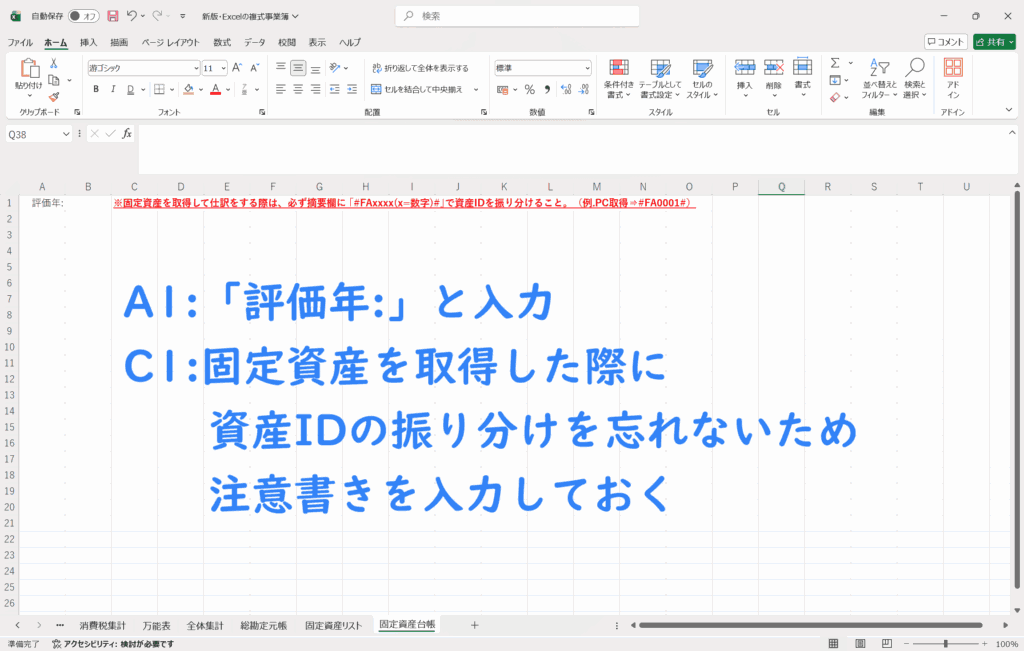The height and width of the screenshot is (651, 1024).
Task: Click the AutoSum sigma icon
Action: [835, 63]
